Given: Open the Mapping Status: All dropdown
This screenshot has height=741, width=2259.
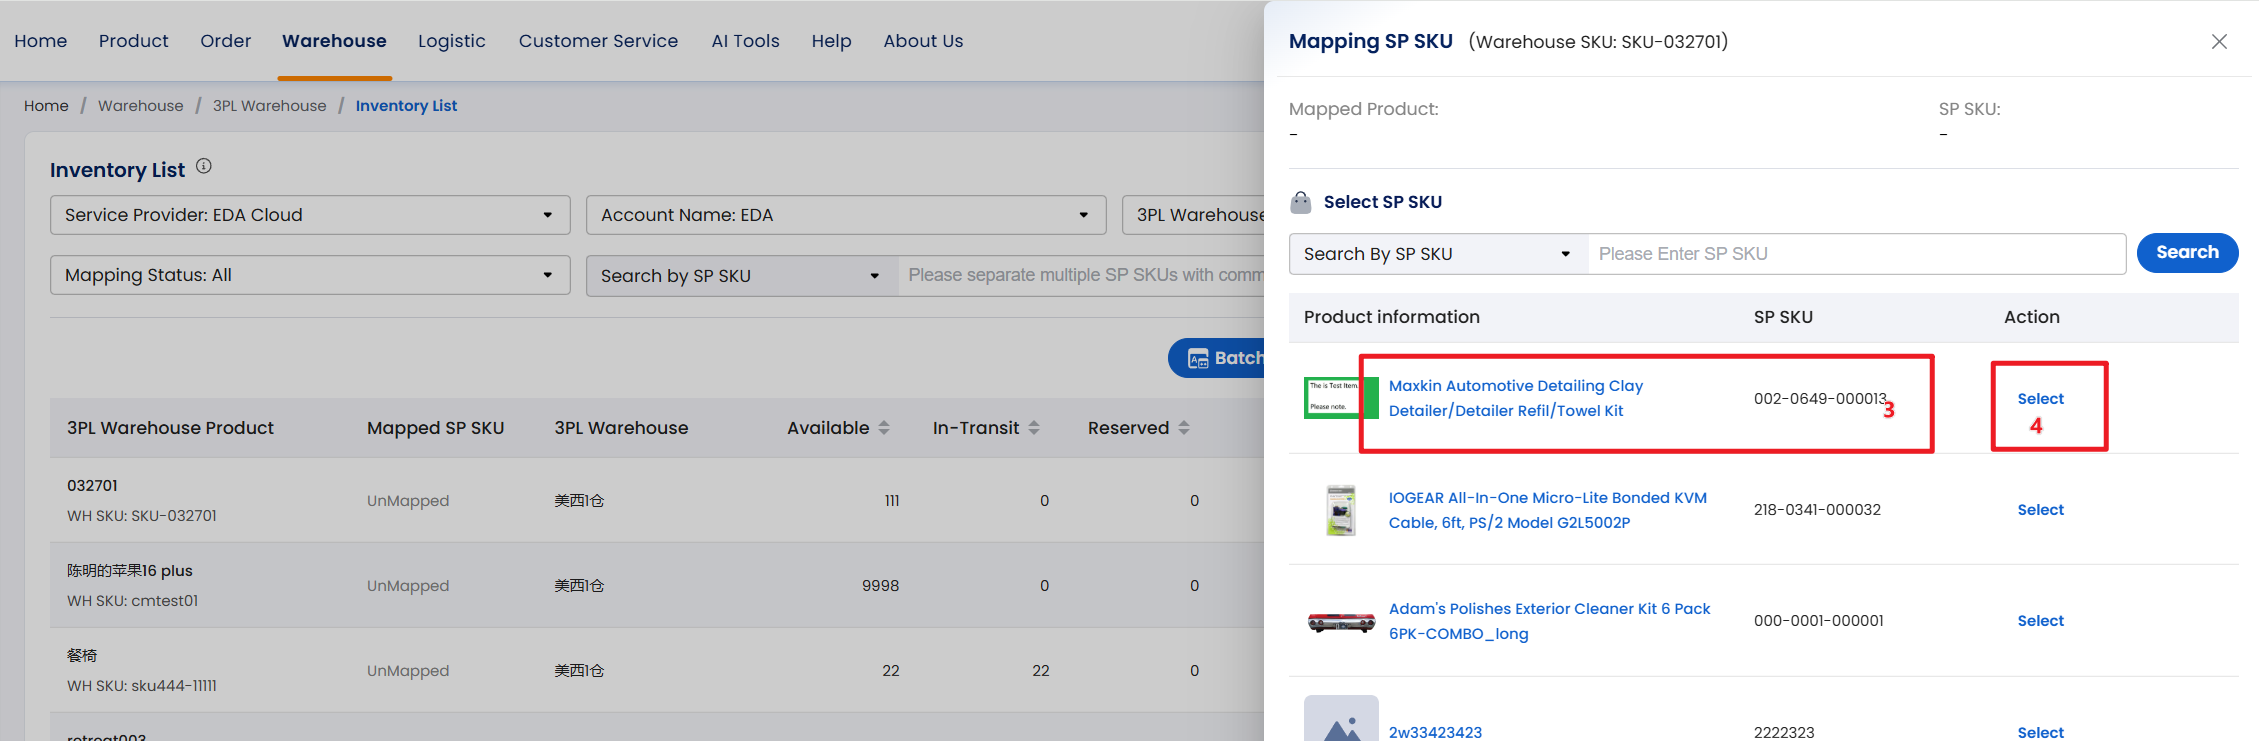Looking at the screenshot, I should point(310,275).
